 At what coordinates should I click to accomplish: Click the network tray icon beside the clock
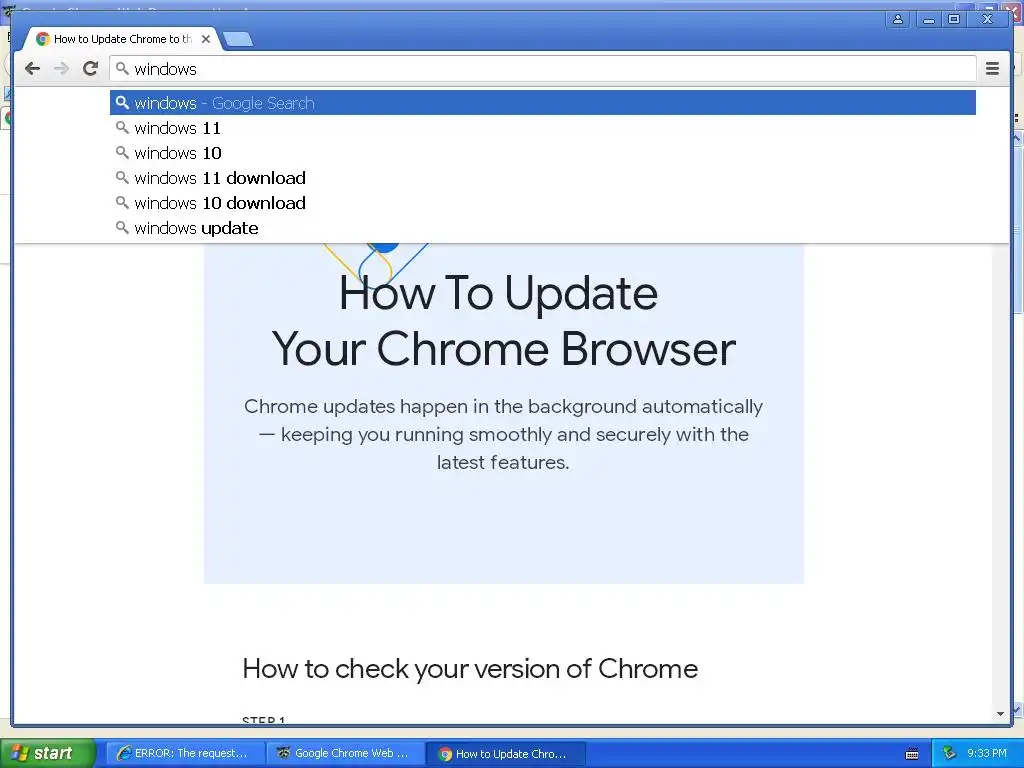tap(949, 754)
